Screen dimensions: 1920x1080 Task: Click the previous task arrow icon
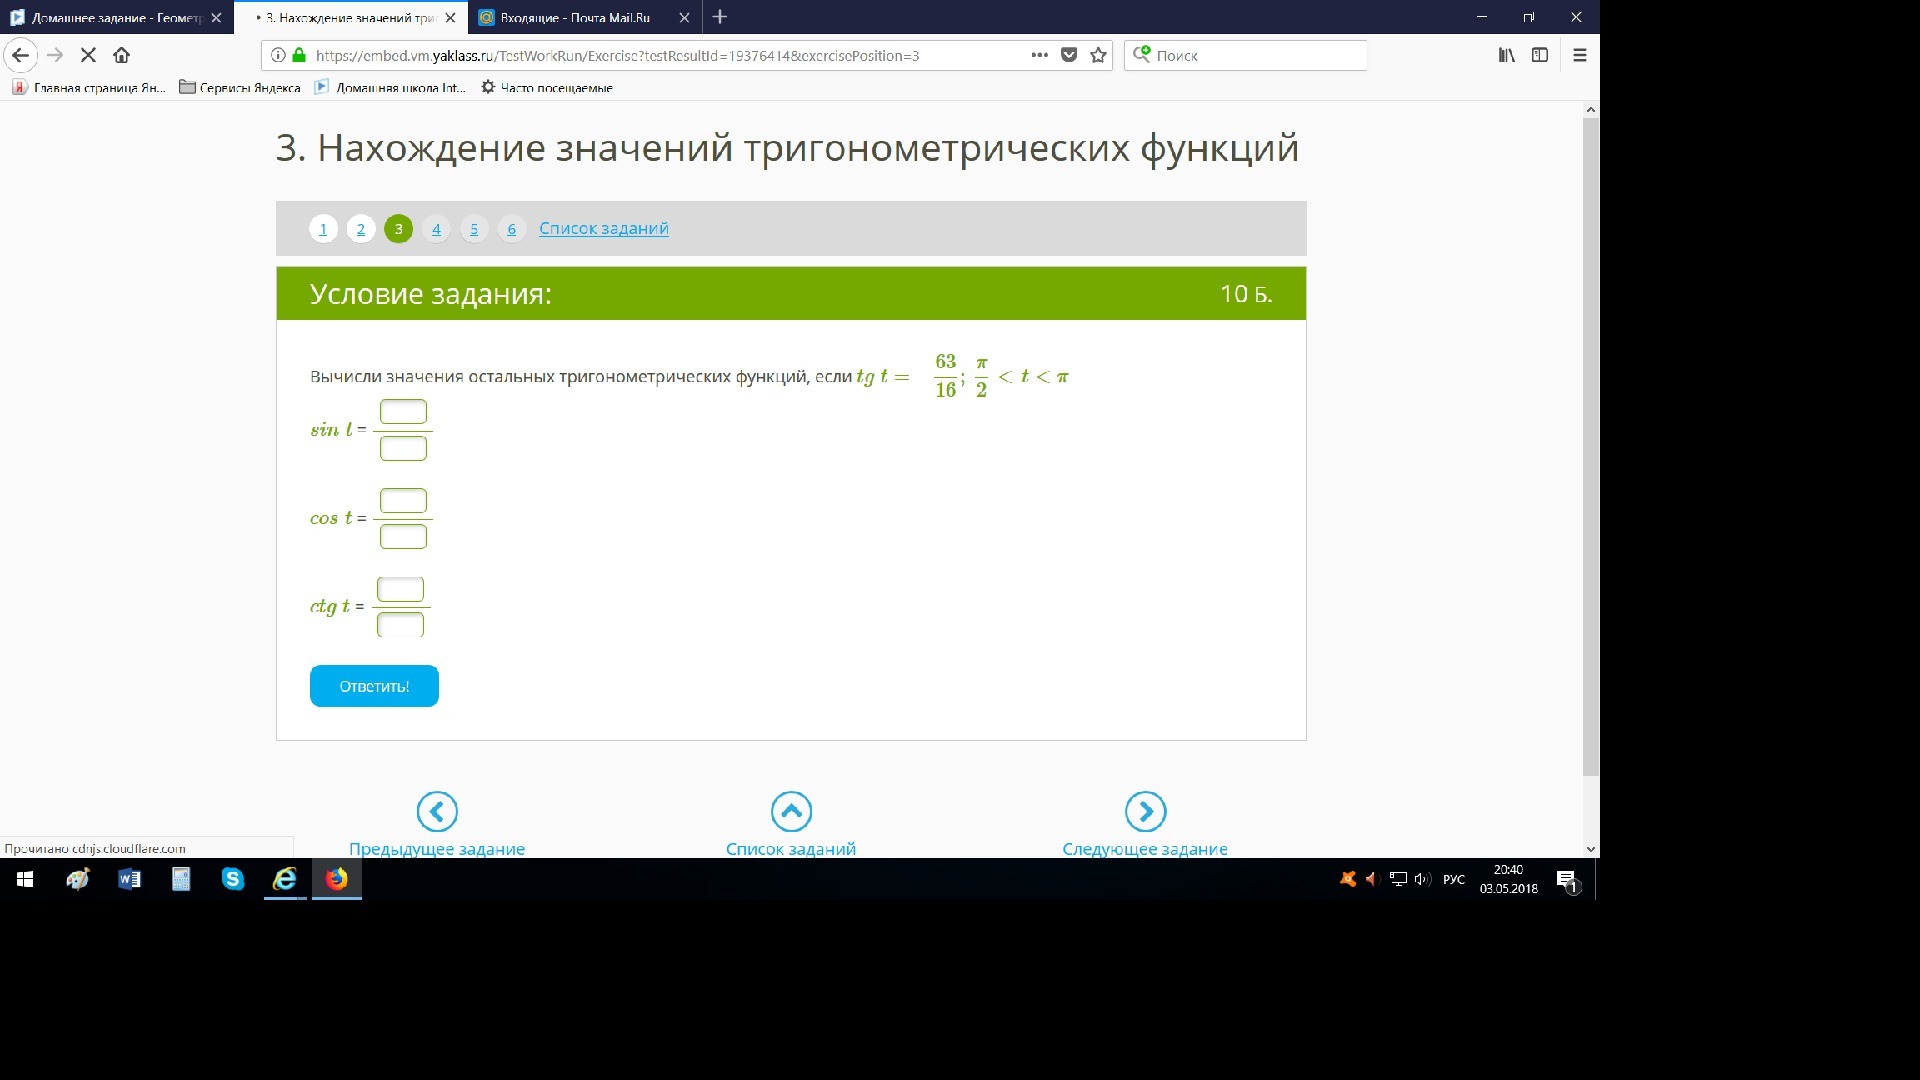[x=437, y=811]
